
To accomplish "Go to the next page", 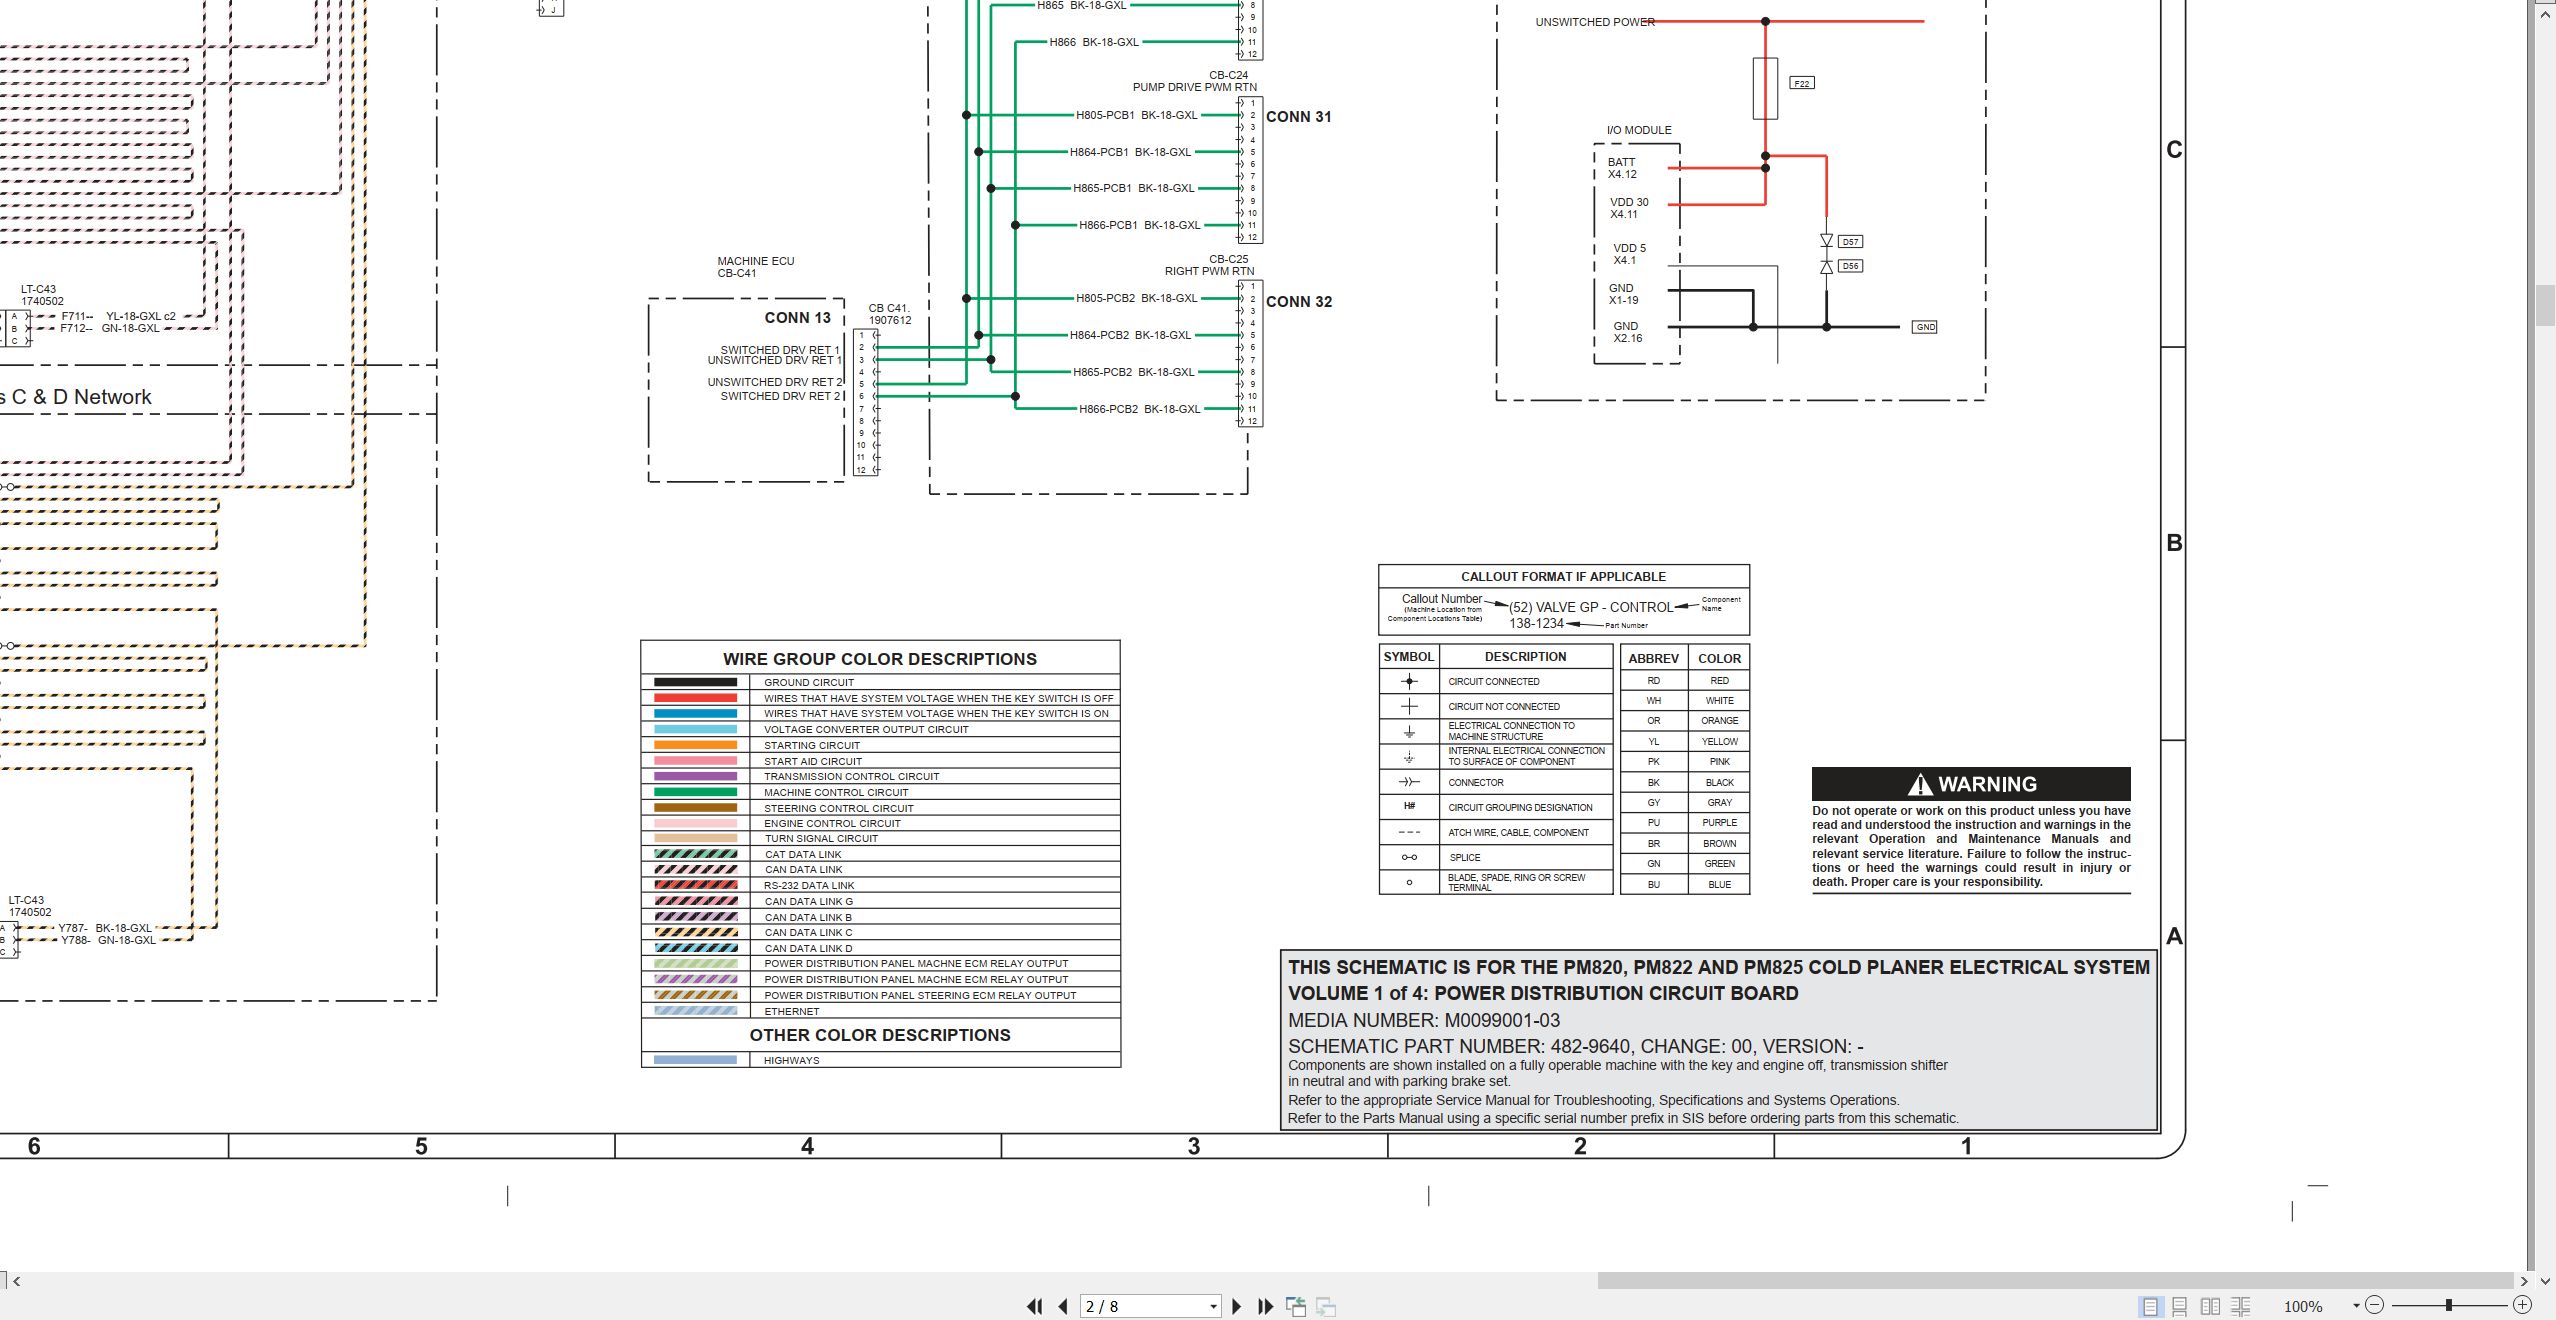I will pos(1237,1306).
